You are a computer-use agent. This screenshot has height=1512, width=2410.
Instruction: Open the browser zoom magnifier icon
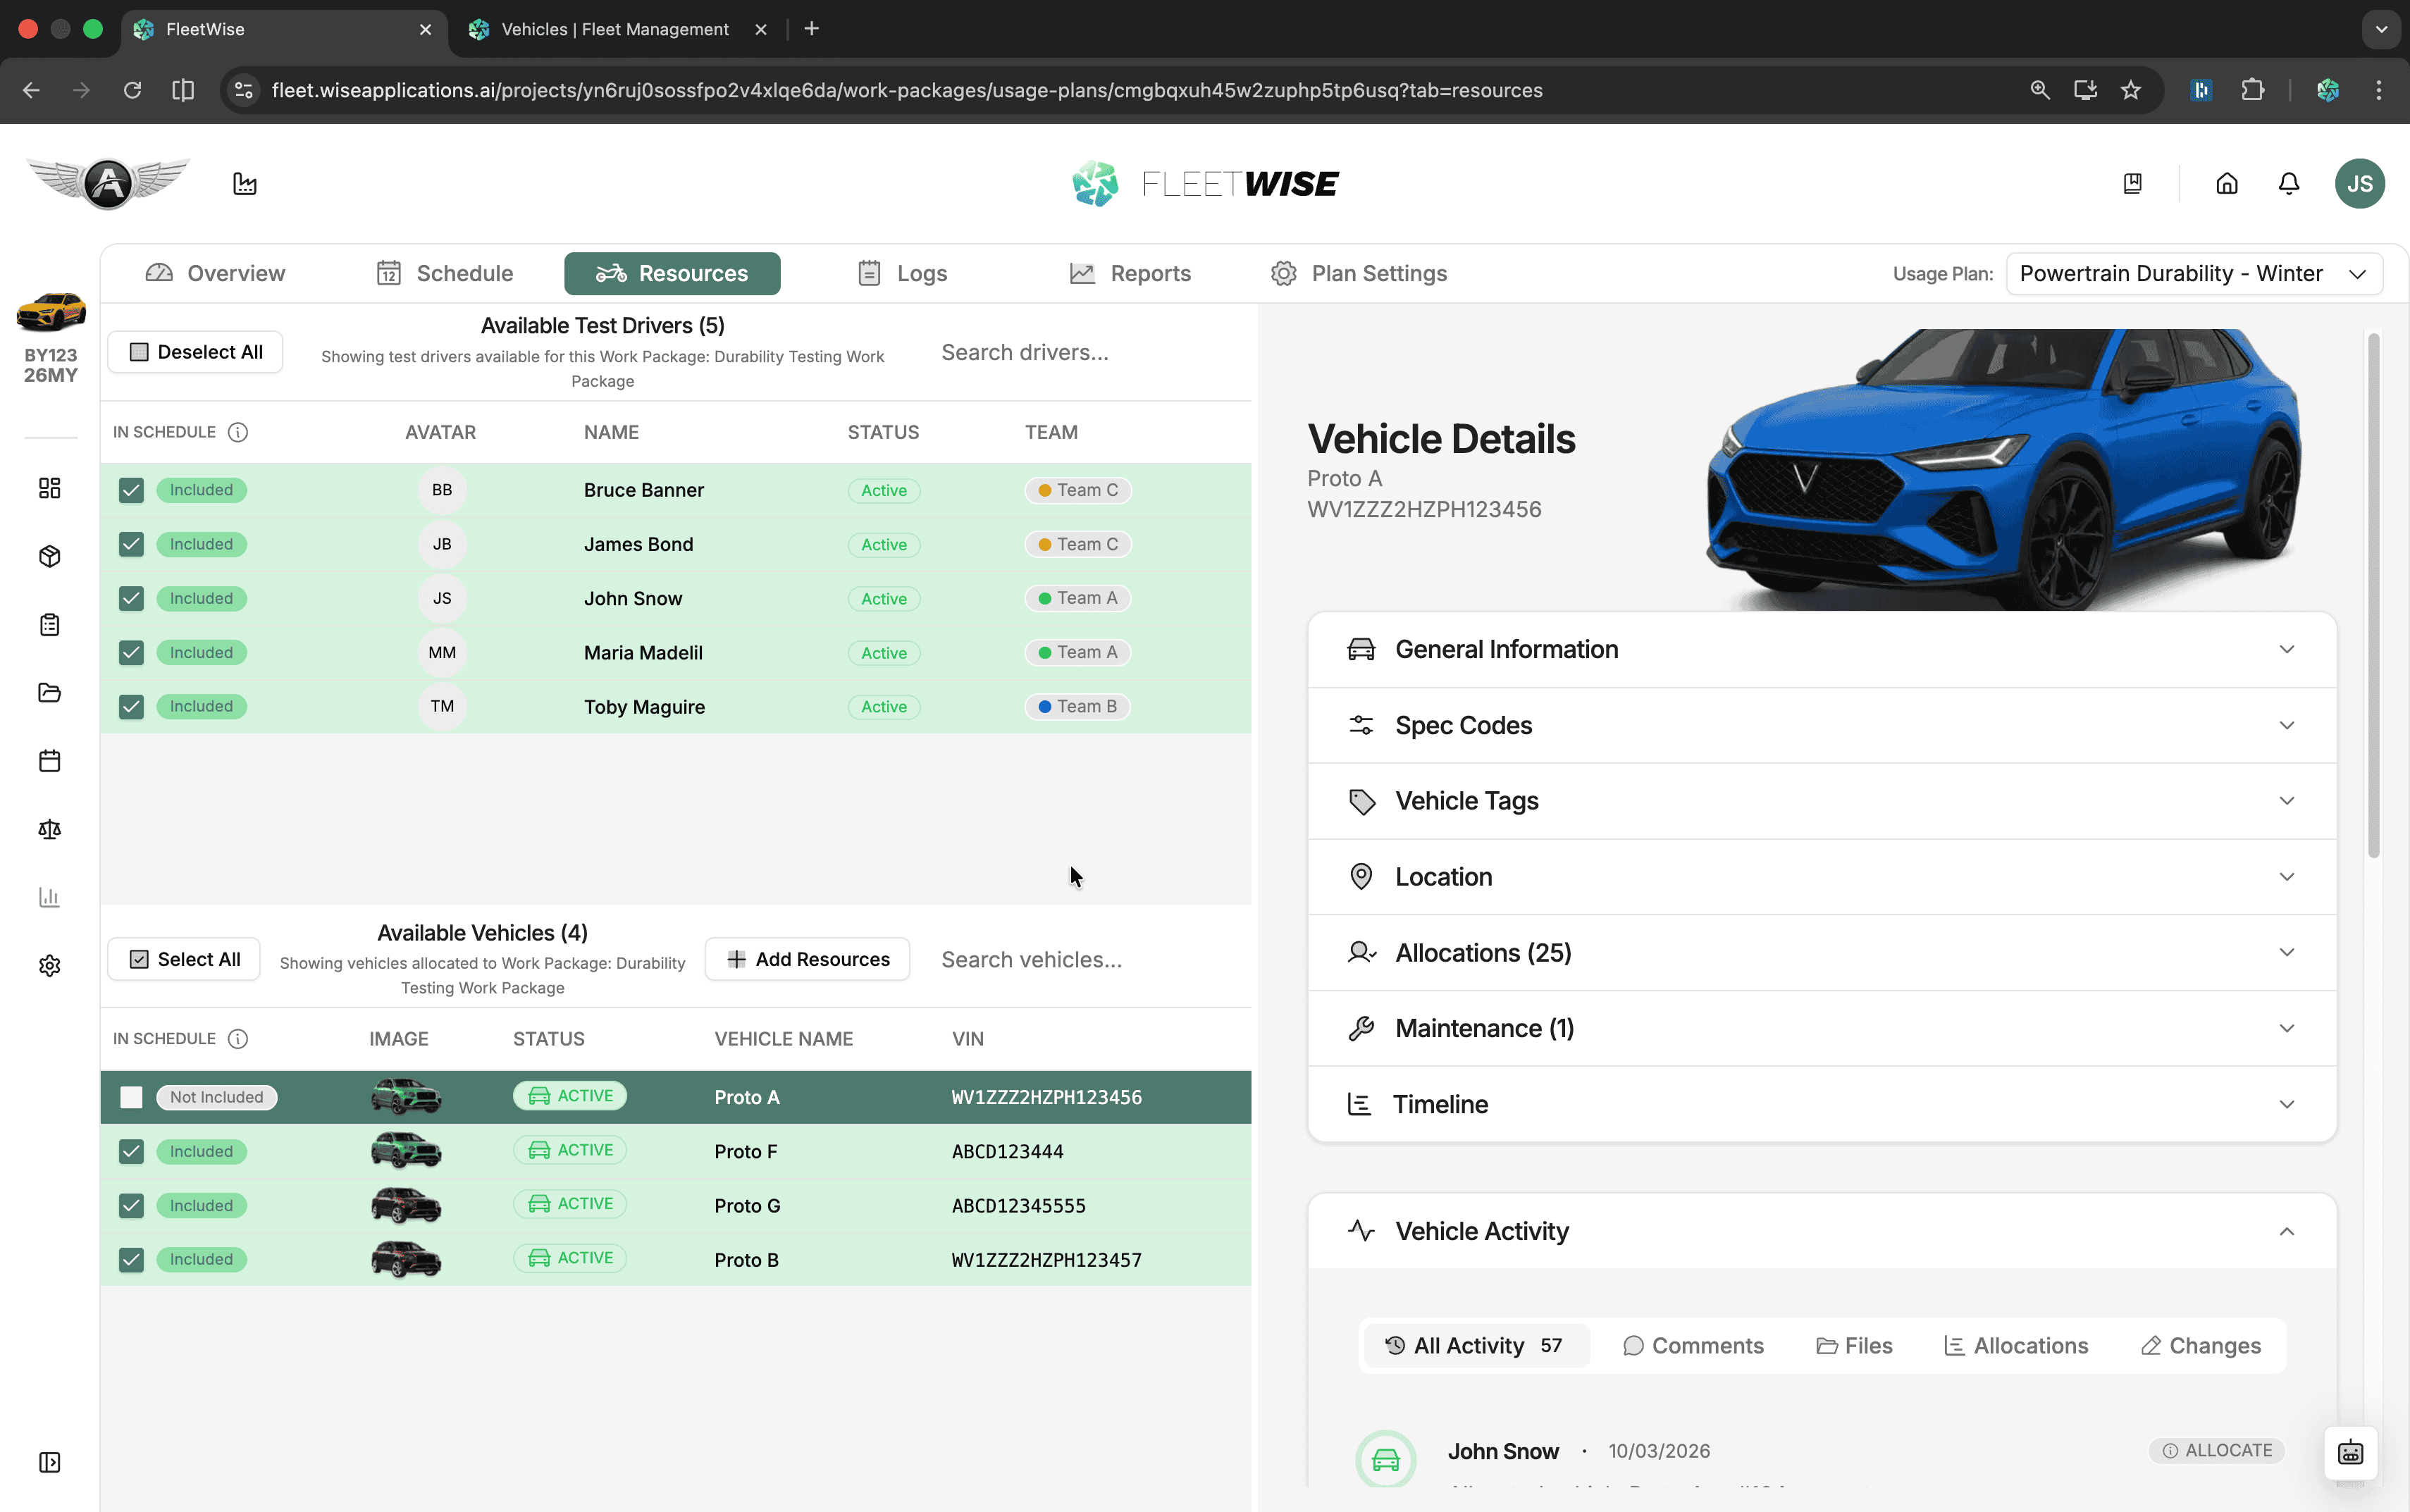click(2040, 90)
